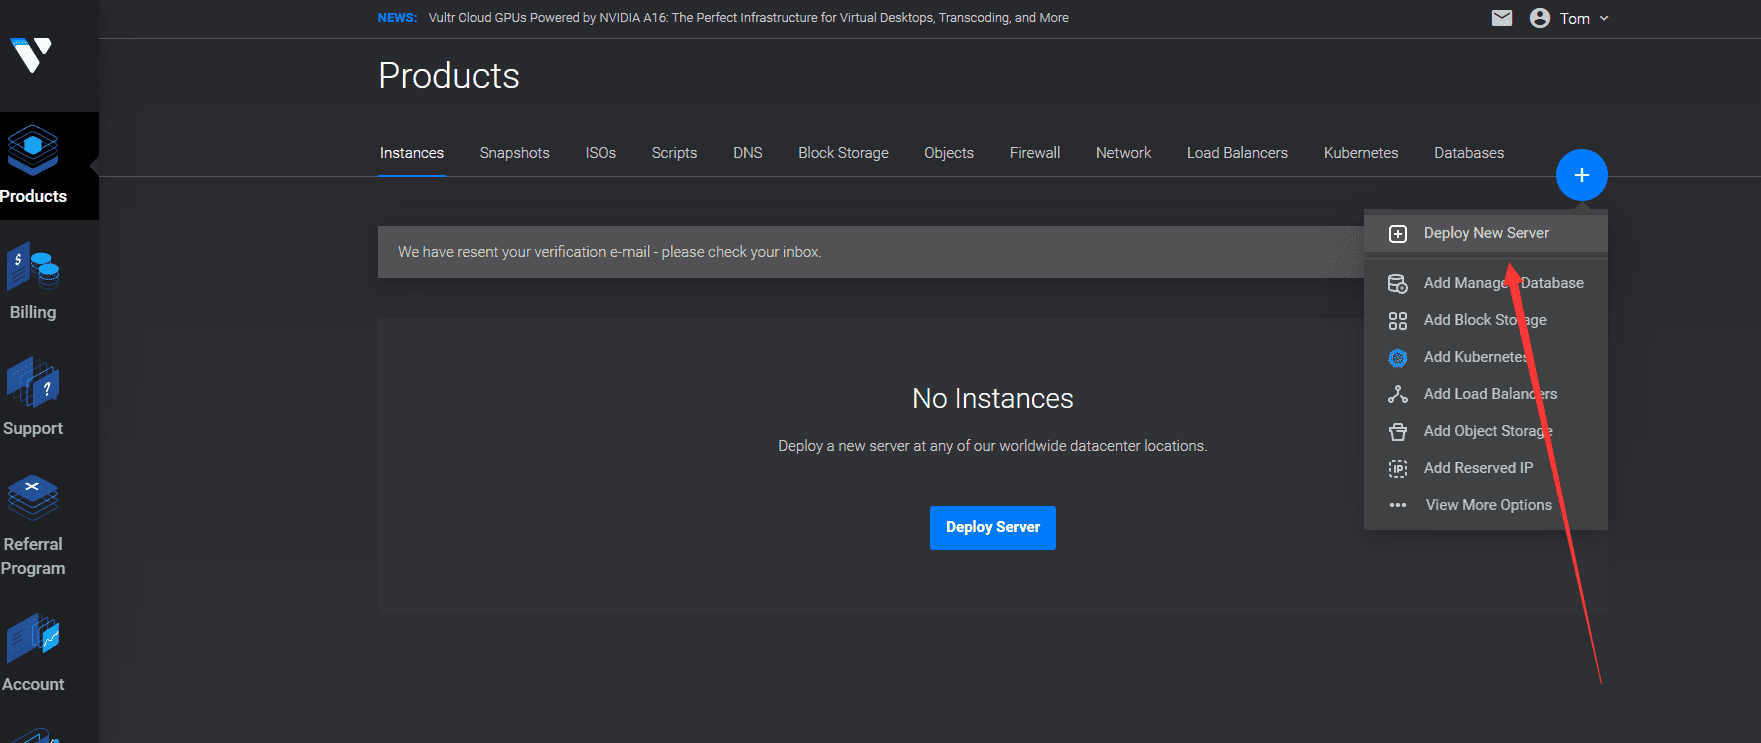This screenshot has width=1761, height=743.
Task: Click the Vultr logo in the sidebar
Action: 31,55
